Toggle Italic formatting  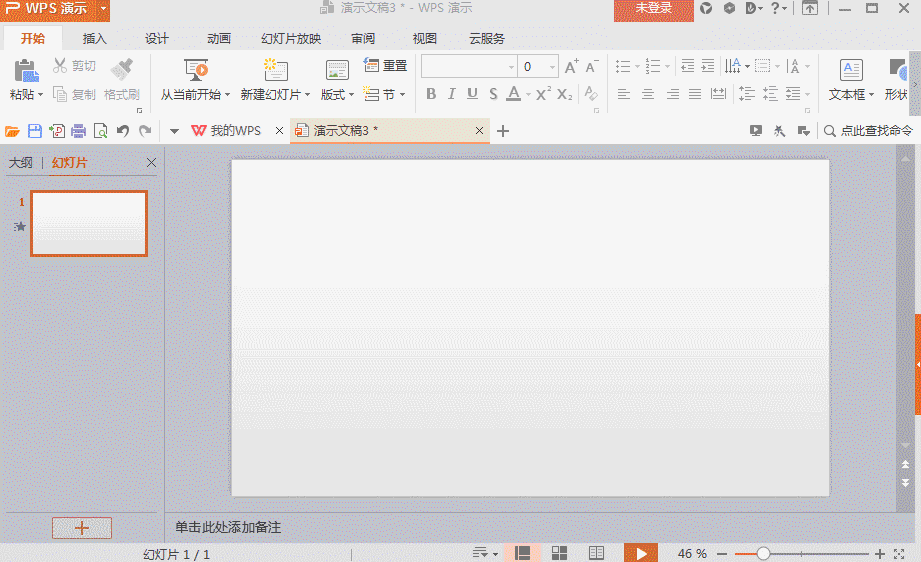point(451,94)
